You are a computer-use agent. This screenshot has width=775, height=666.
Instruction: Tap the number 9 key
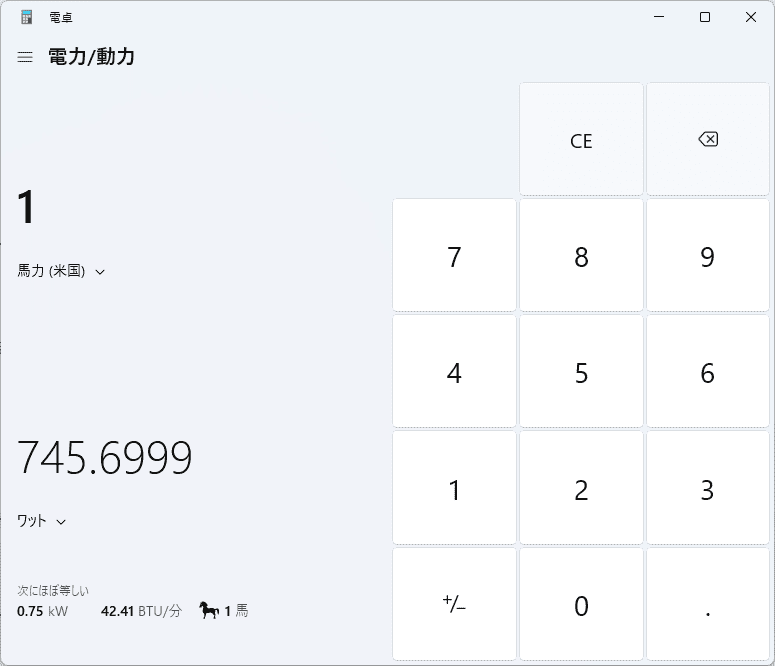[707, 257]
